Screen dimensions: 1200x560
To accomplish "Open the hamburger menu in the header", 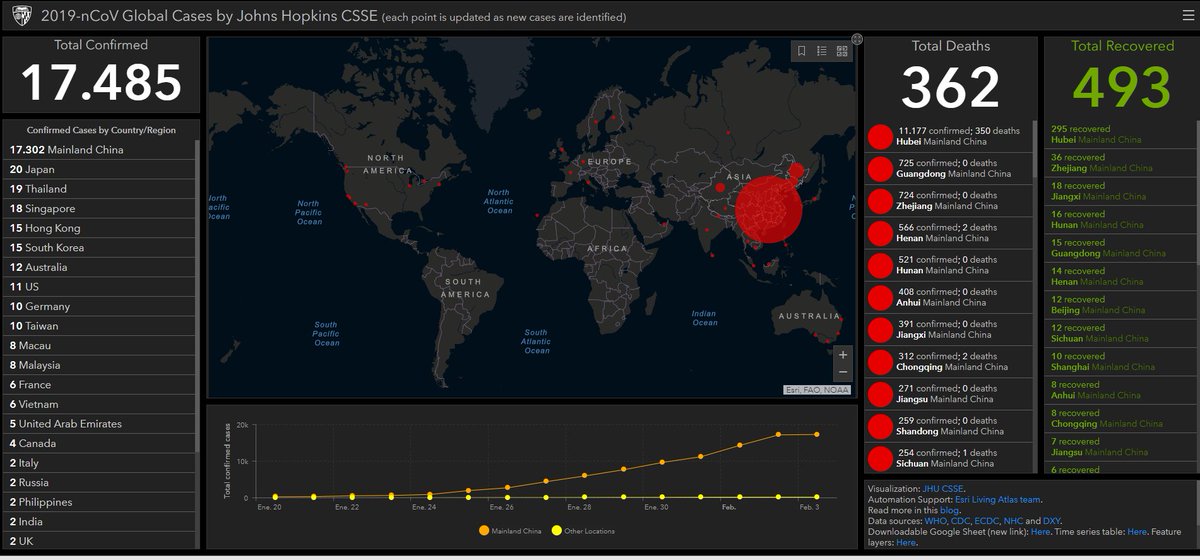I will click(1188, 15).
